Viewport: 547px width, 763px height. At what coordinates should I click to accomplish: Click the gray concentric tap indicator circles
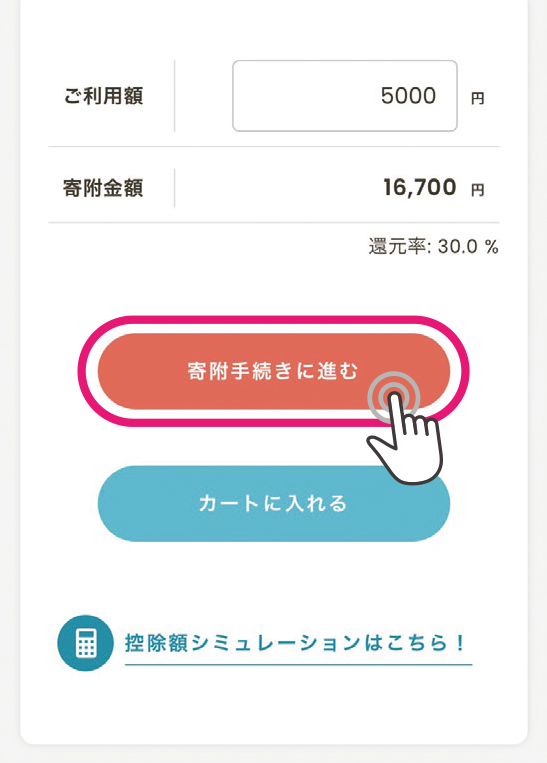tap(393, 398)
